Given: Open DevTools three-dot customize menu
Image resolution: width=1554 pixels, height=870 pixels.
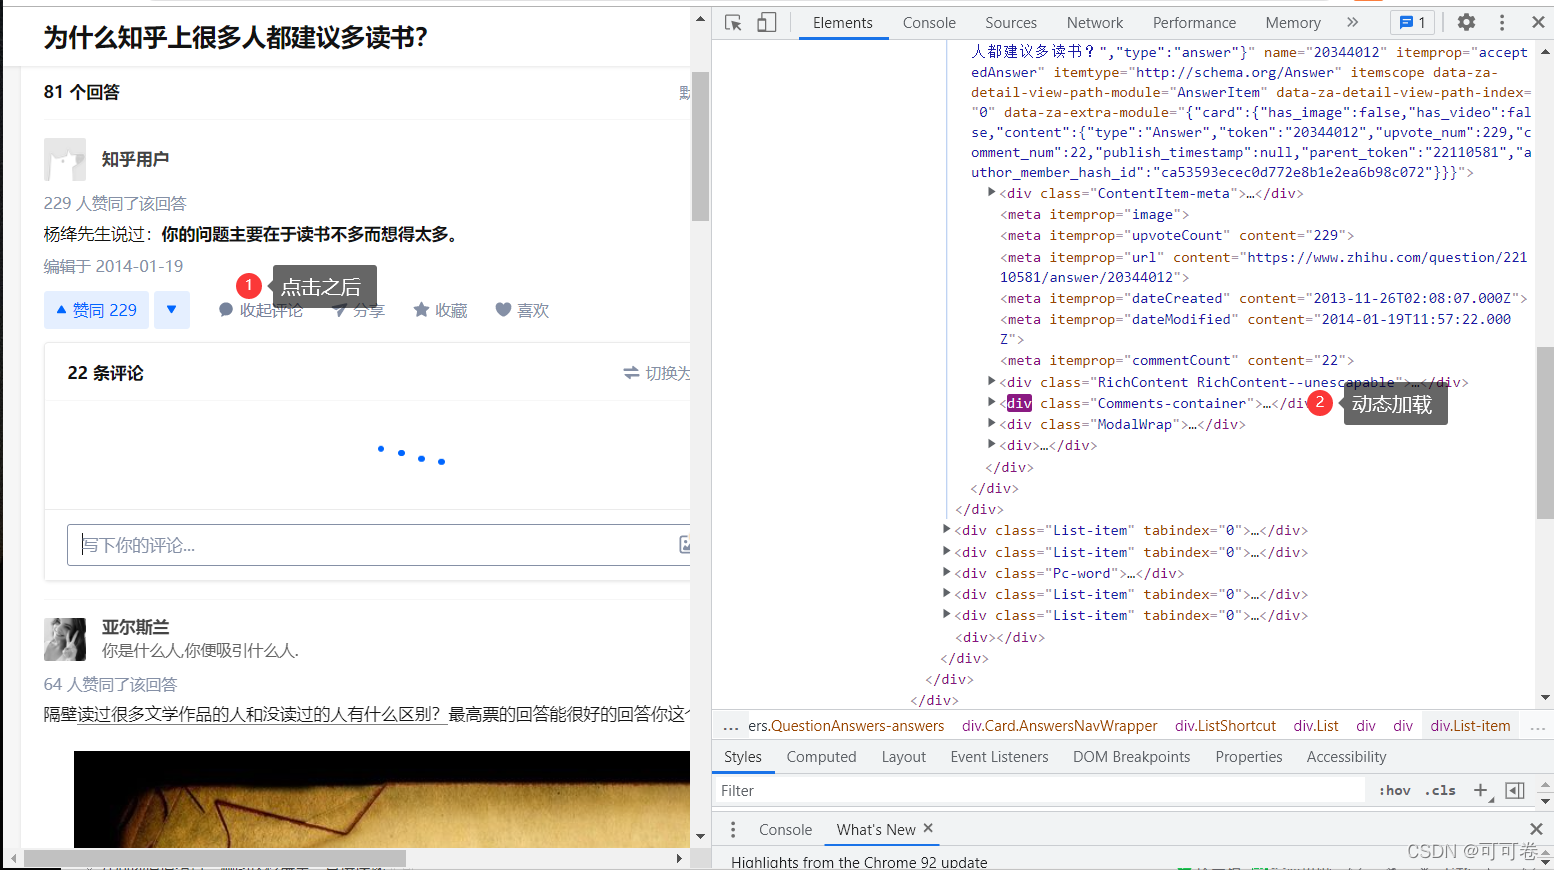Looking at the screenshot, I should [1501, 22].
